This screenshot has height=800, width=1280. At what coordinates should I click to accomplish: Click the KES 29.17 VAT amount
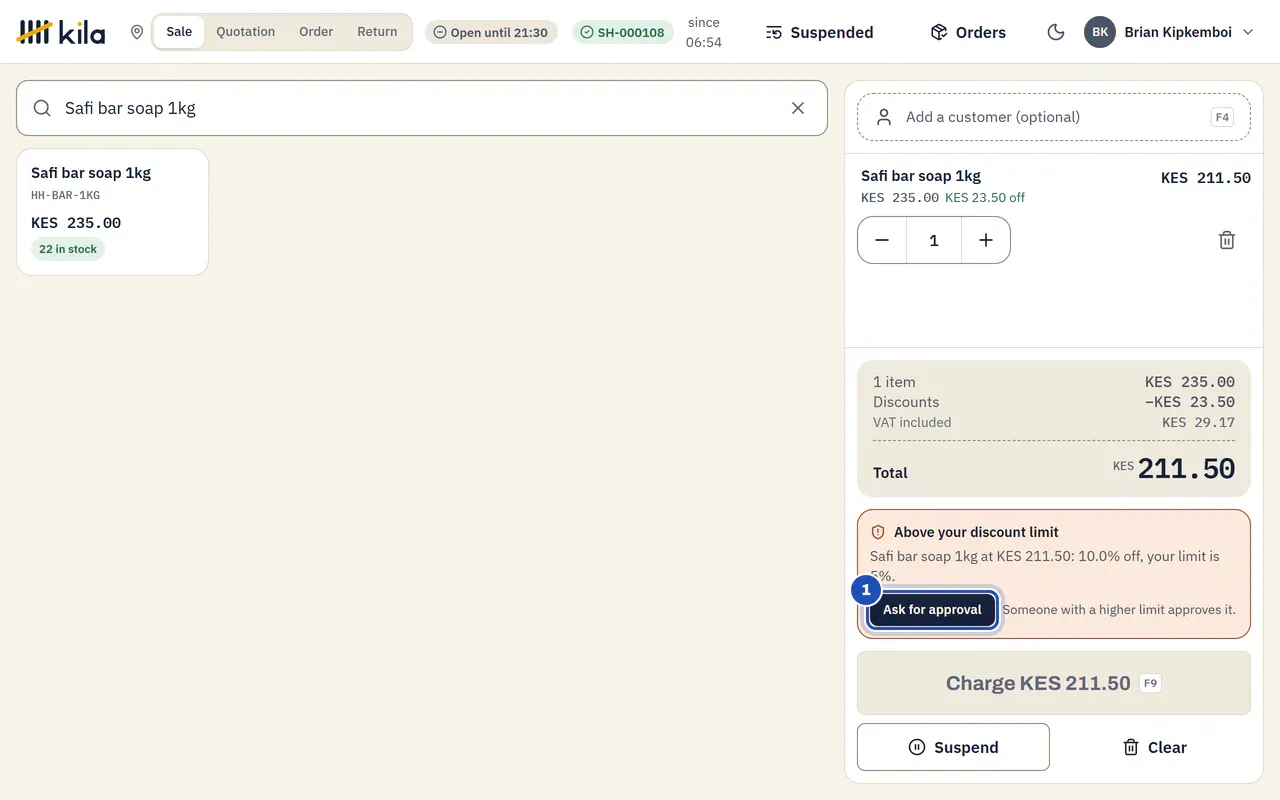(x=1198, y=422)
